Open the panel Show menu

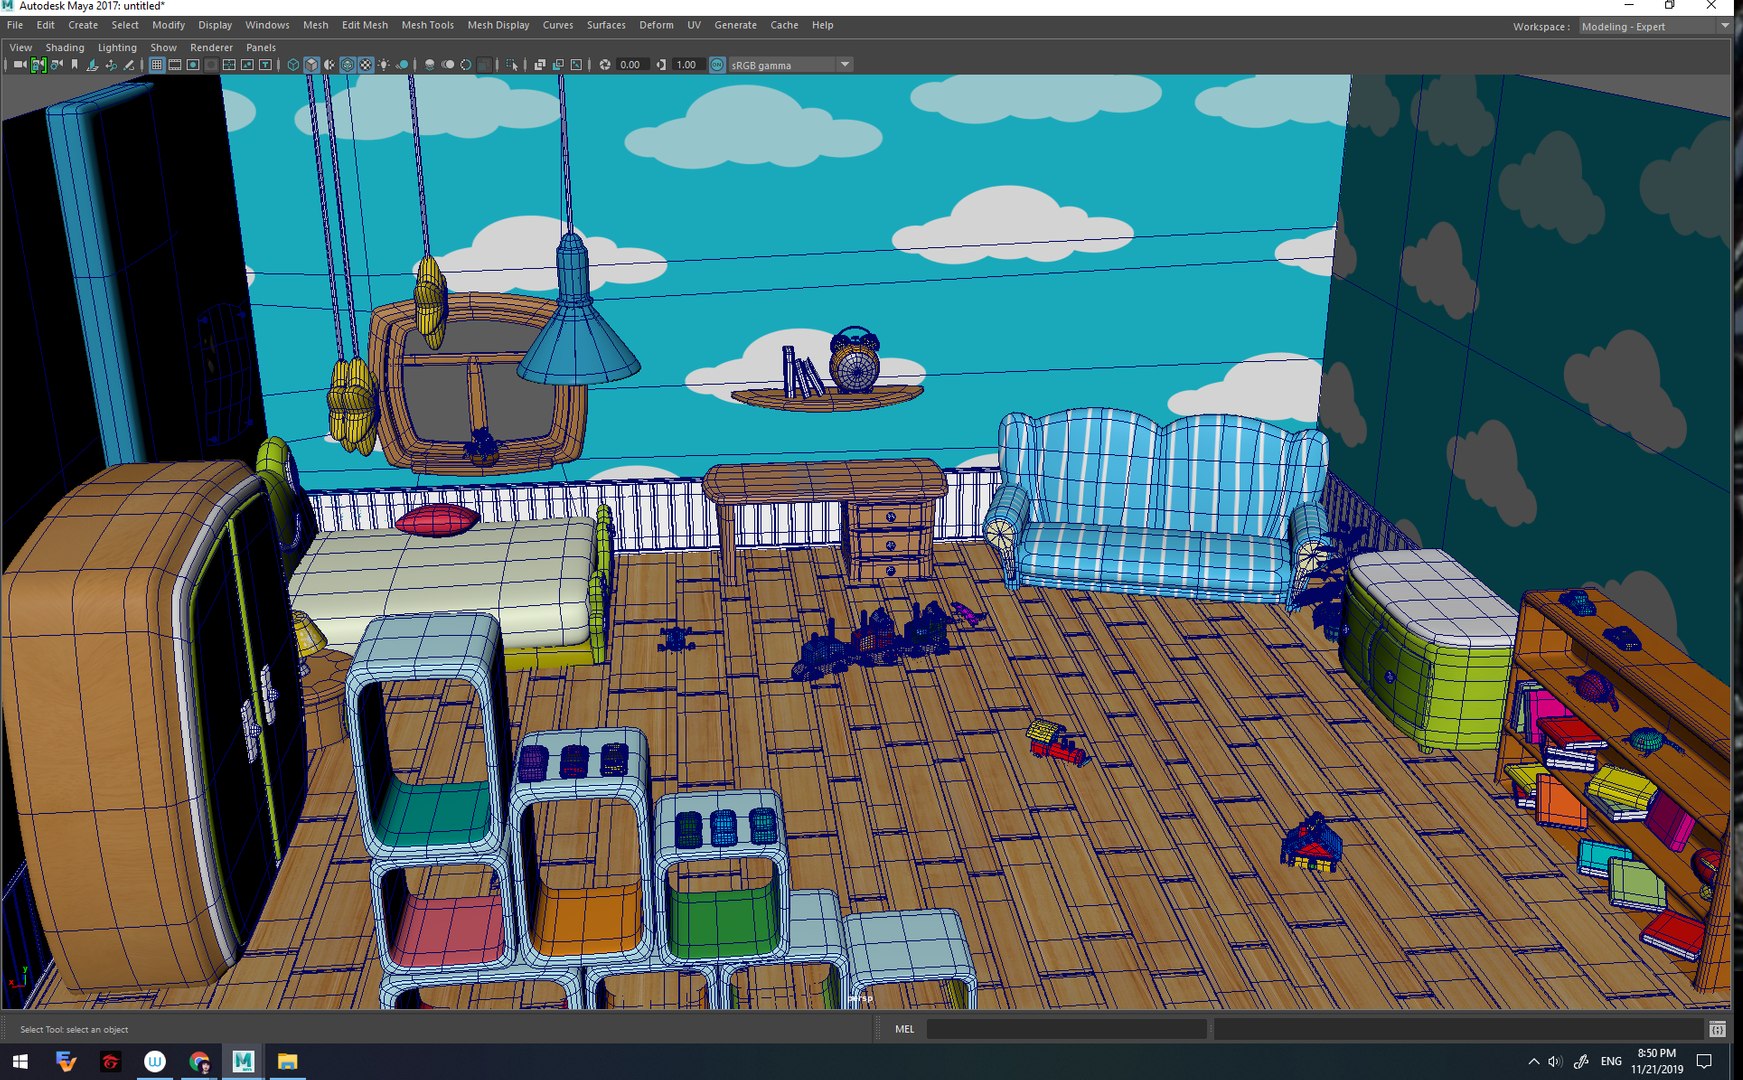[163, 47]
